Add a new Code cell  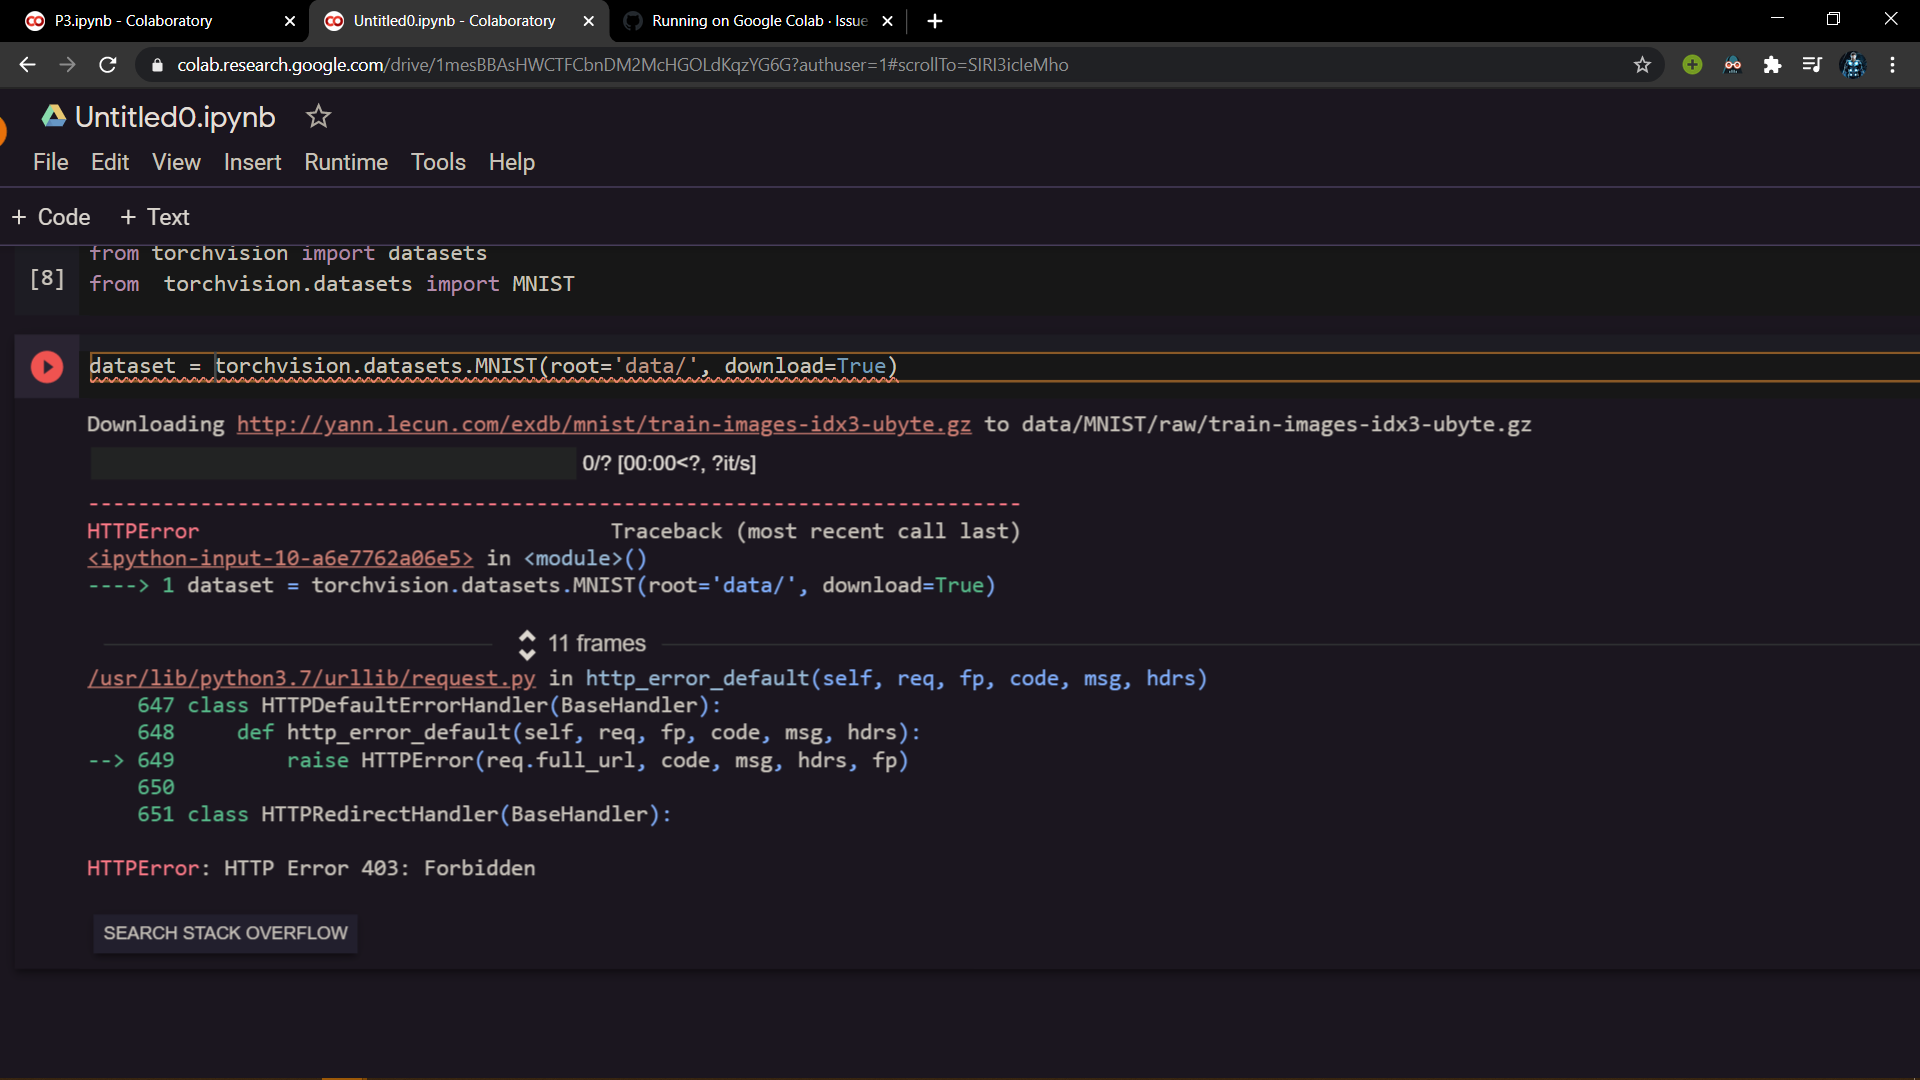click(51, 217)
